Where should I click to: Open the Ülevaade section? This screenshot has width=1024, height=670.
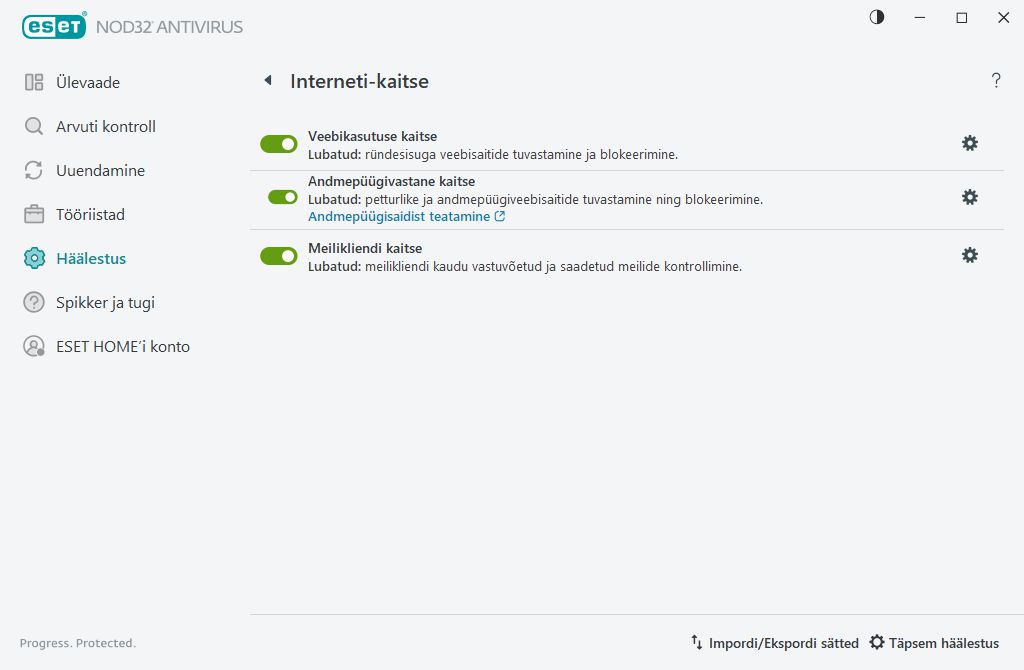(x=88, y=83)
